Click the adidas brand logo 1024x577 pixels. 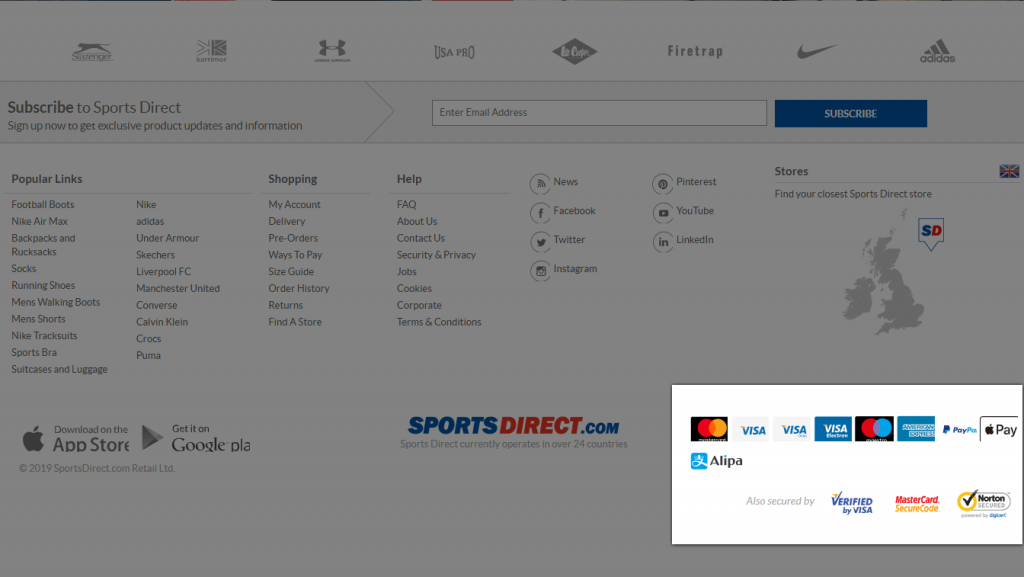[938, 49]
